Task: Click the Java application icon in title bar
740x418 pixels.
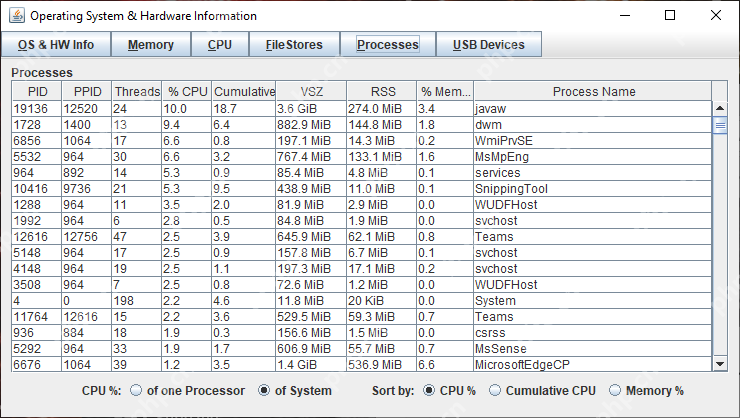Action: pyautogui.click(x=15, y=16)
